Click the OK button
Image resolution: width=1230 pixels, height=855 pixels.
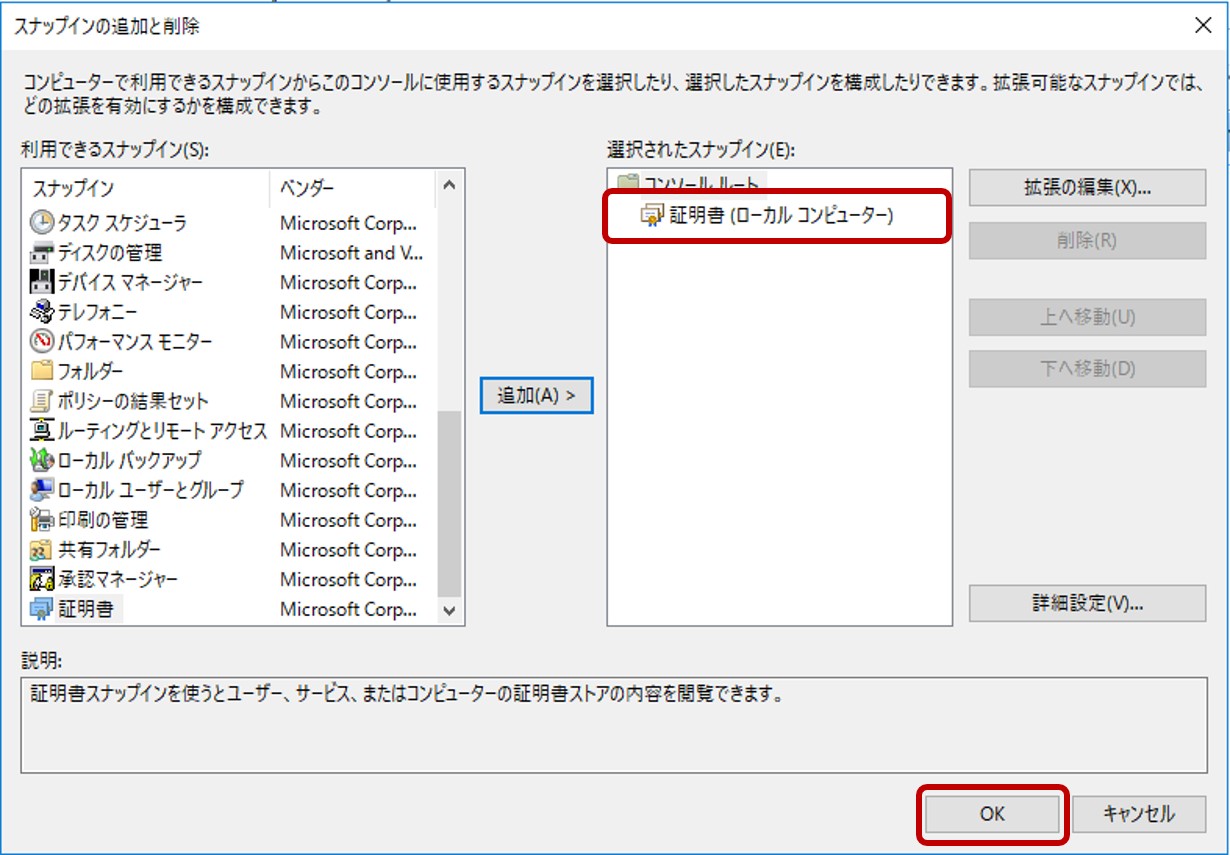click(x=991, y=814)
